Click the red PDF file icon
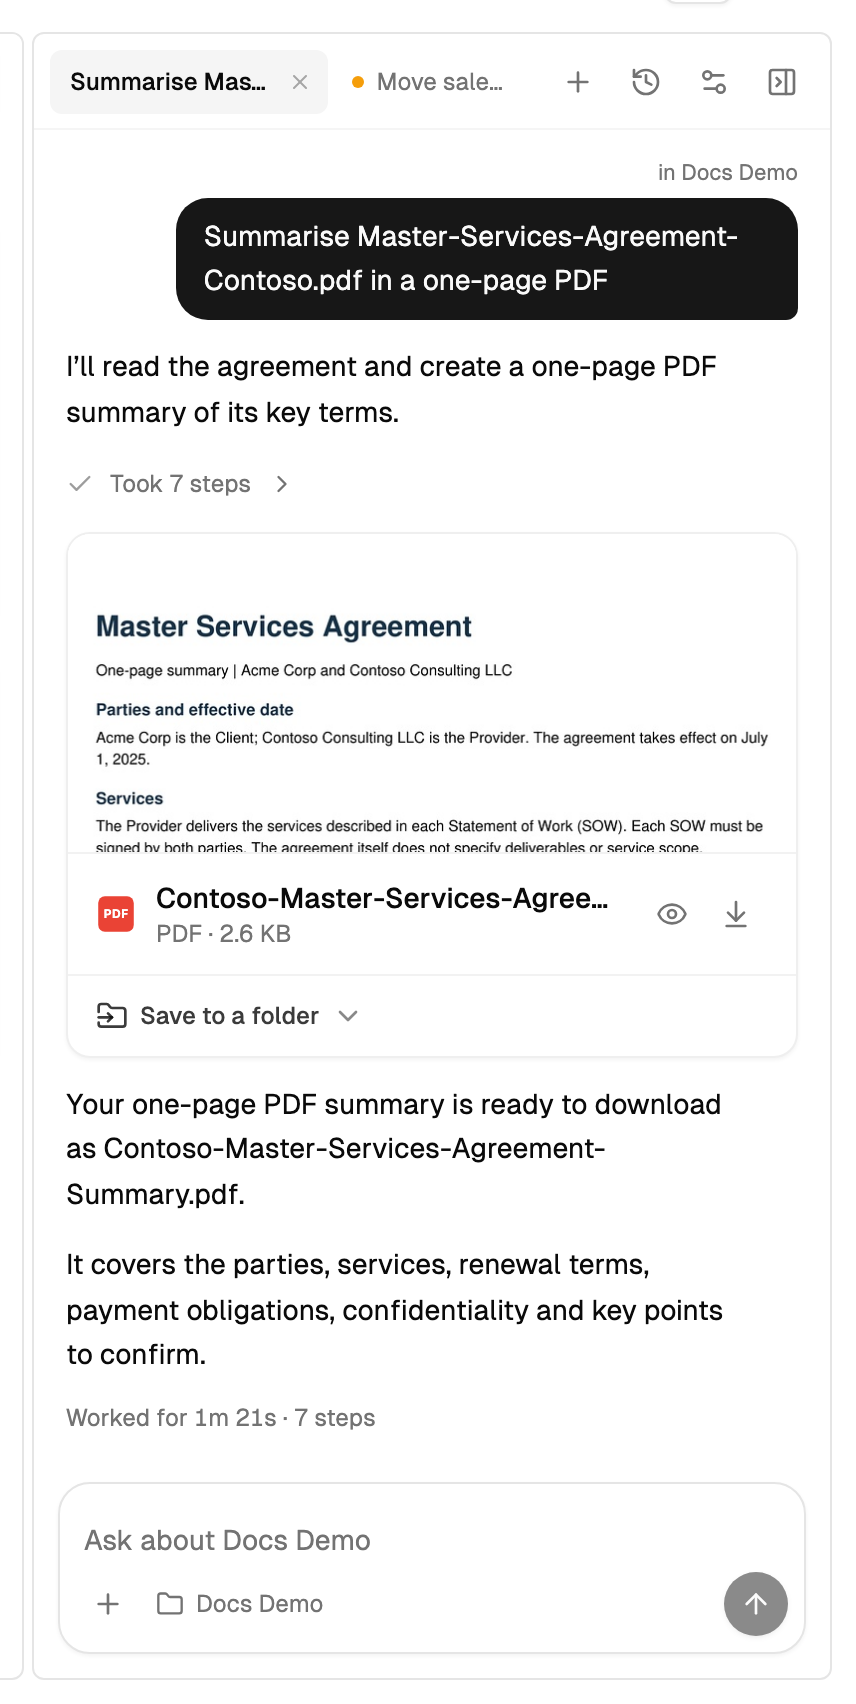This screenshot has height=1704, width=856. tap(116, 914)
